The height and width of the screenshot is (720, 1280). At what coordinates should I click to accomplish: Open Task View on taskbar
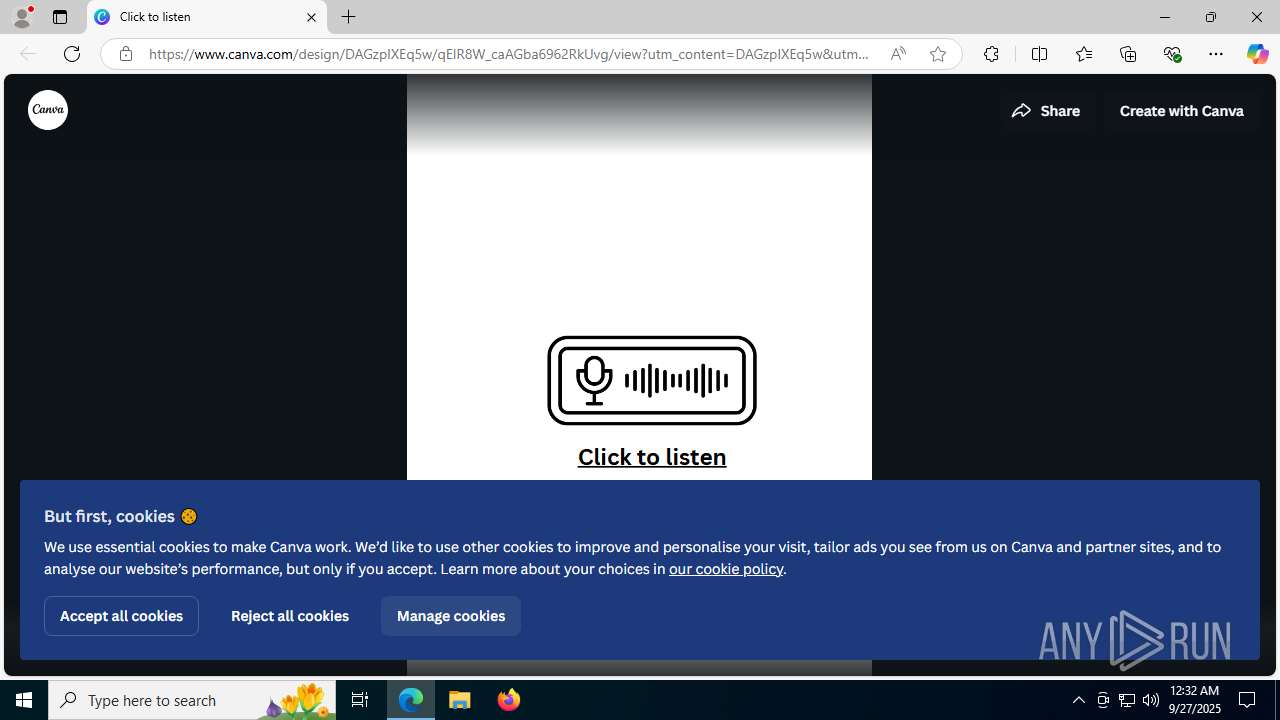tap(360, 700)
